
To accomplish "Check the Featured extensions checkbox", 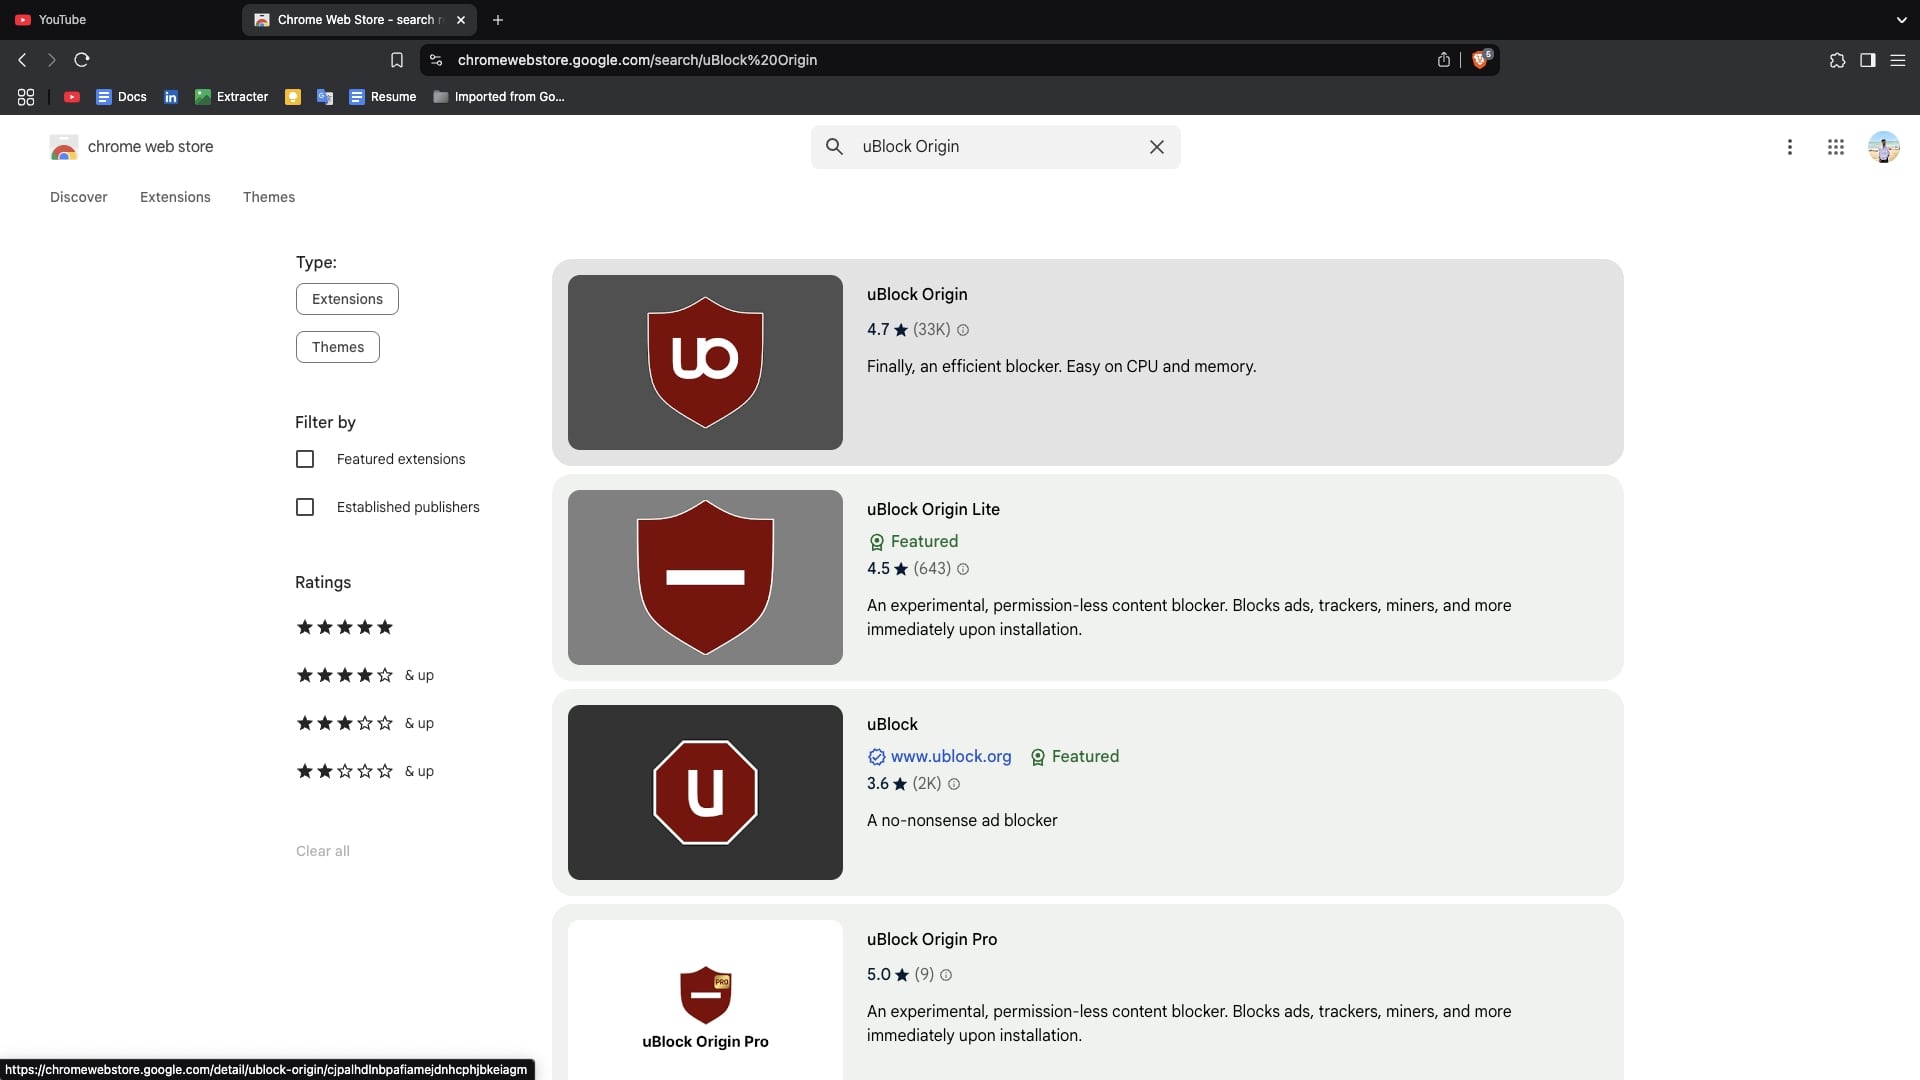I will pyautogui.click(x=305, y=459).
